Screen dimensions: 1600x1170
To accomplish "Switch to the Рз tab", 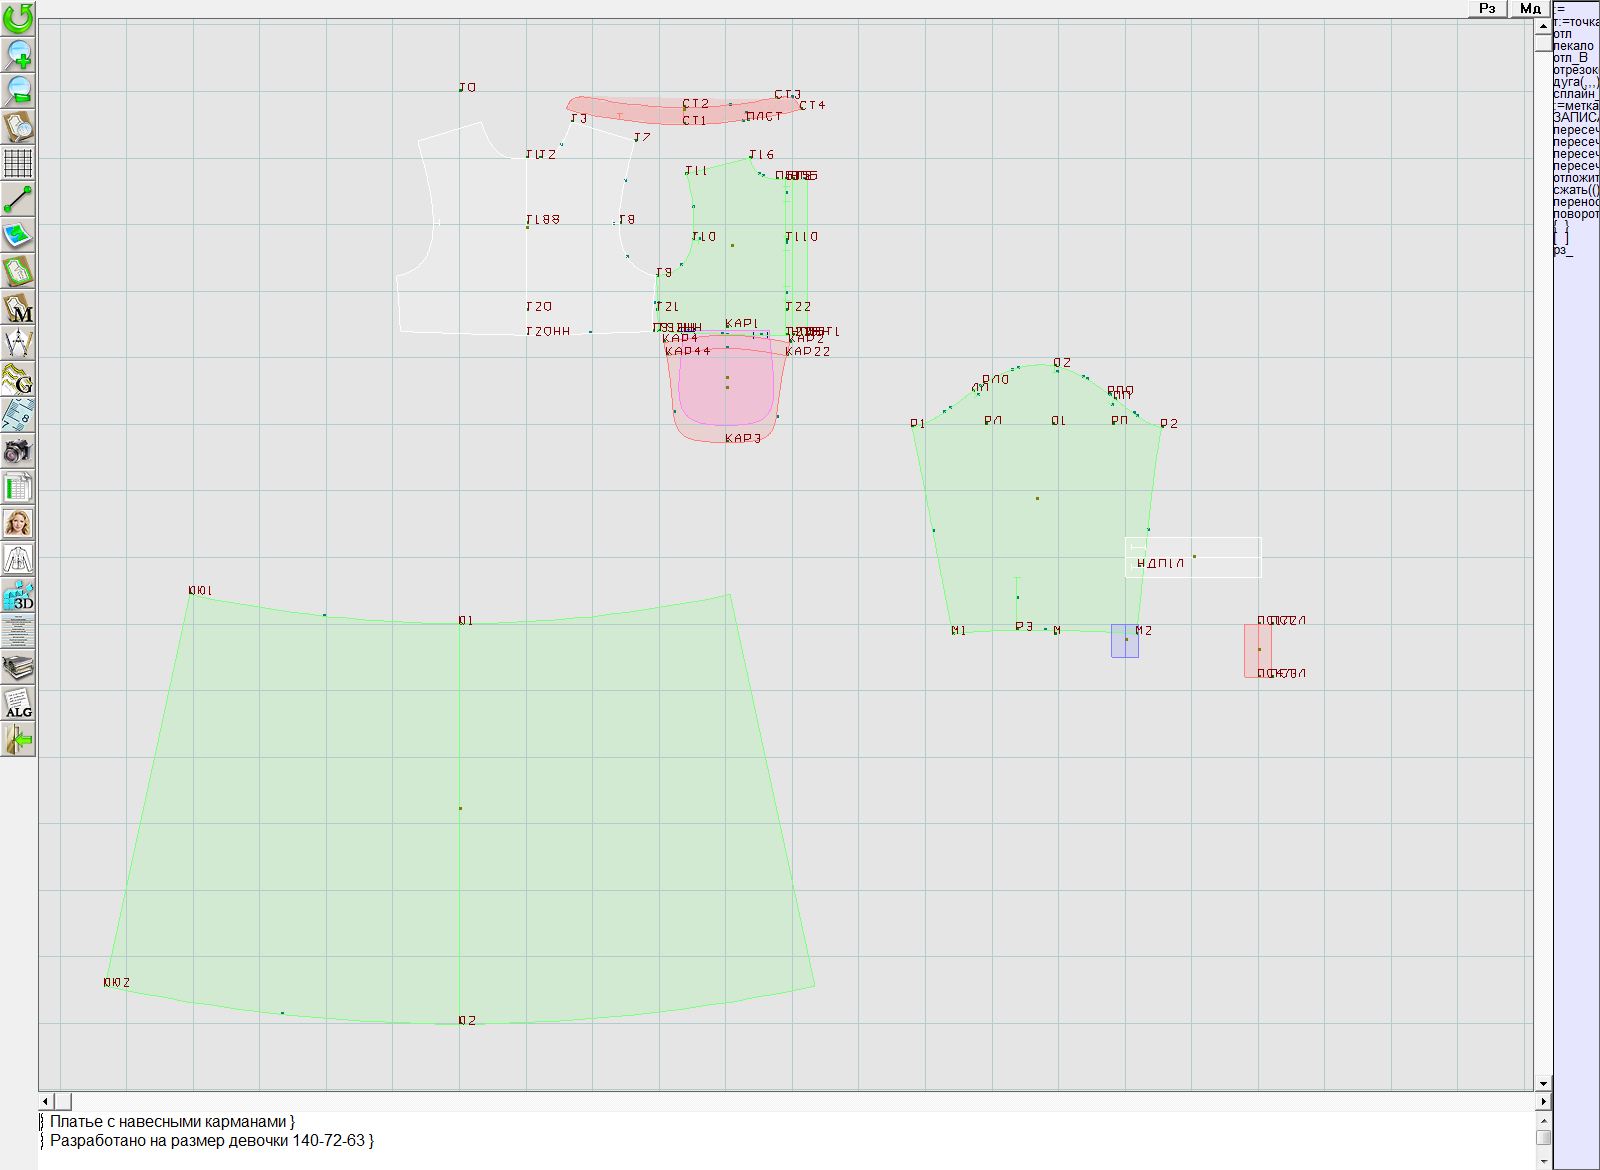I will pyautogui.click(x=1488, y=8).
